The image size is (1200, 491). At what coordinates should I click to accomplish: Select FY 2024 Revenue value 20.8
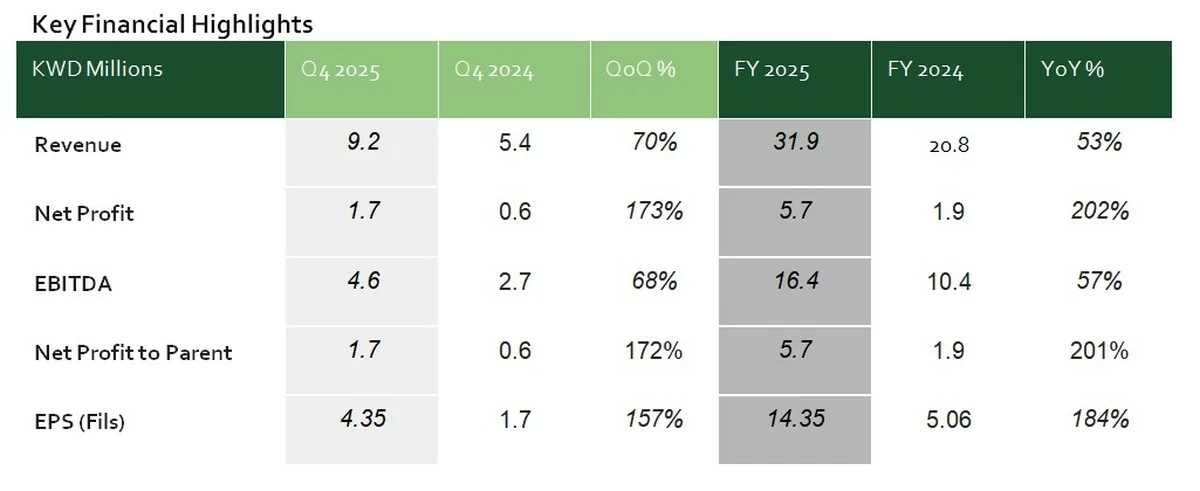point(949,145)
